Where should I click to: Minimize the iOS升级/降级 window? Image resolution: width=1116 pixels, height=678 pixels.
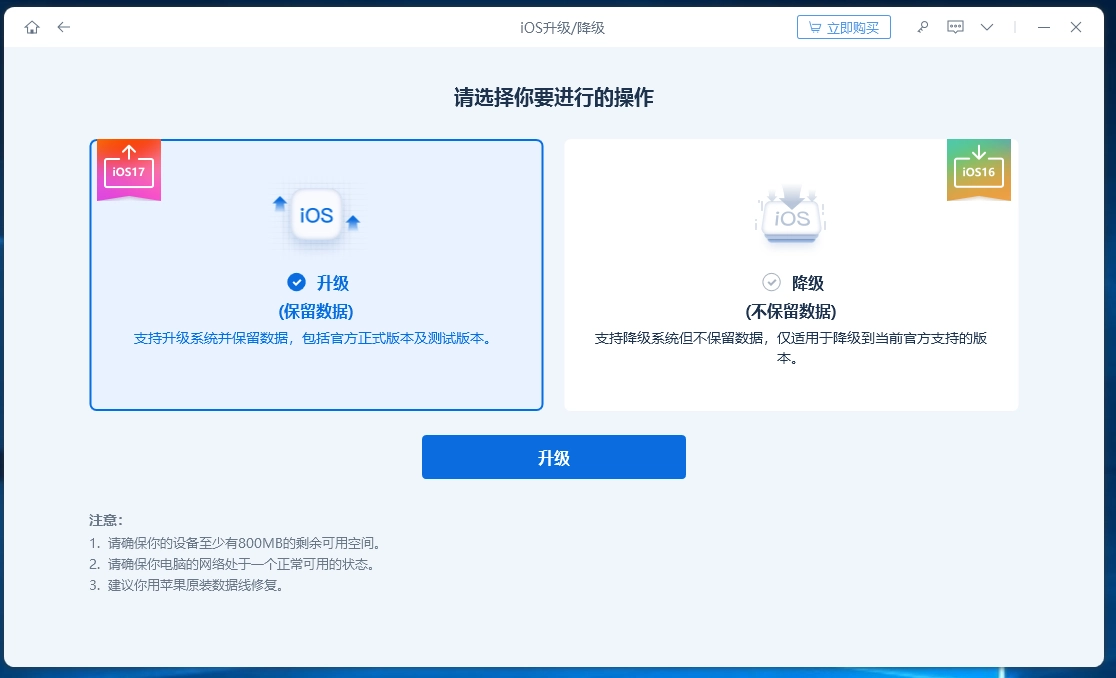click(1043, 27)
